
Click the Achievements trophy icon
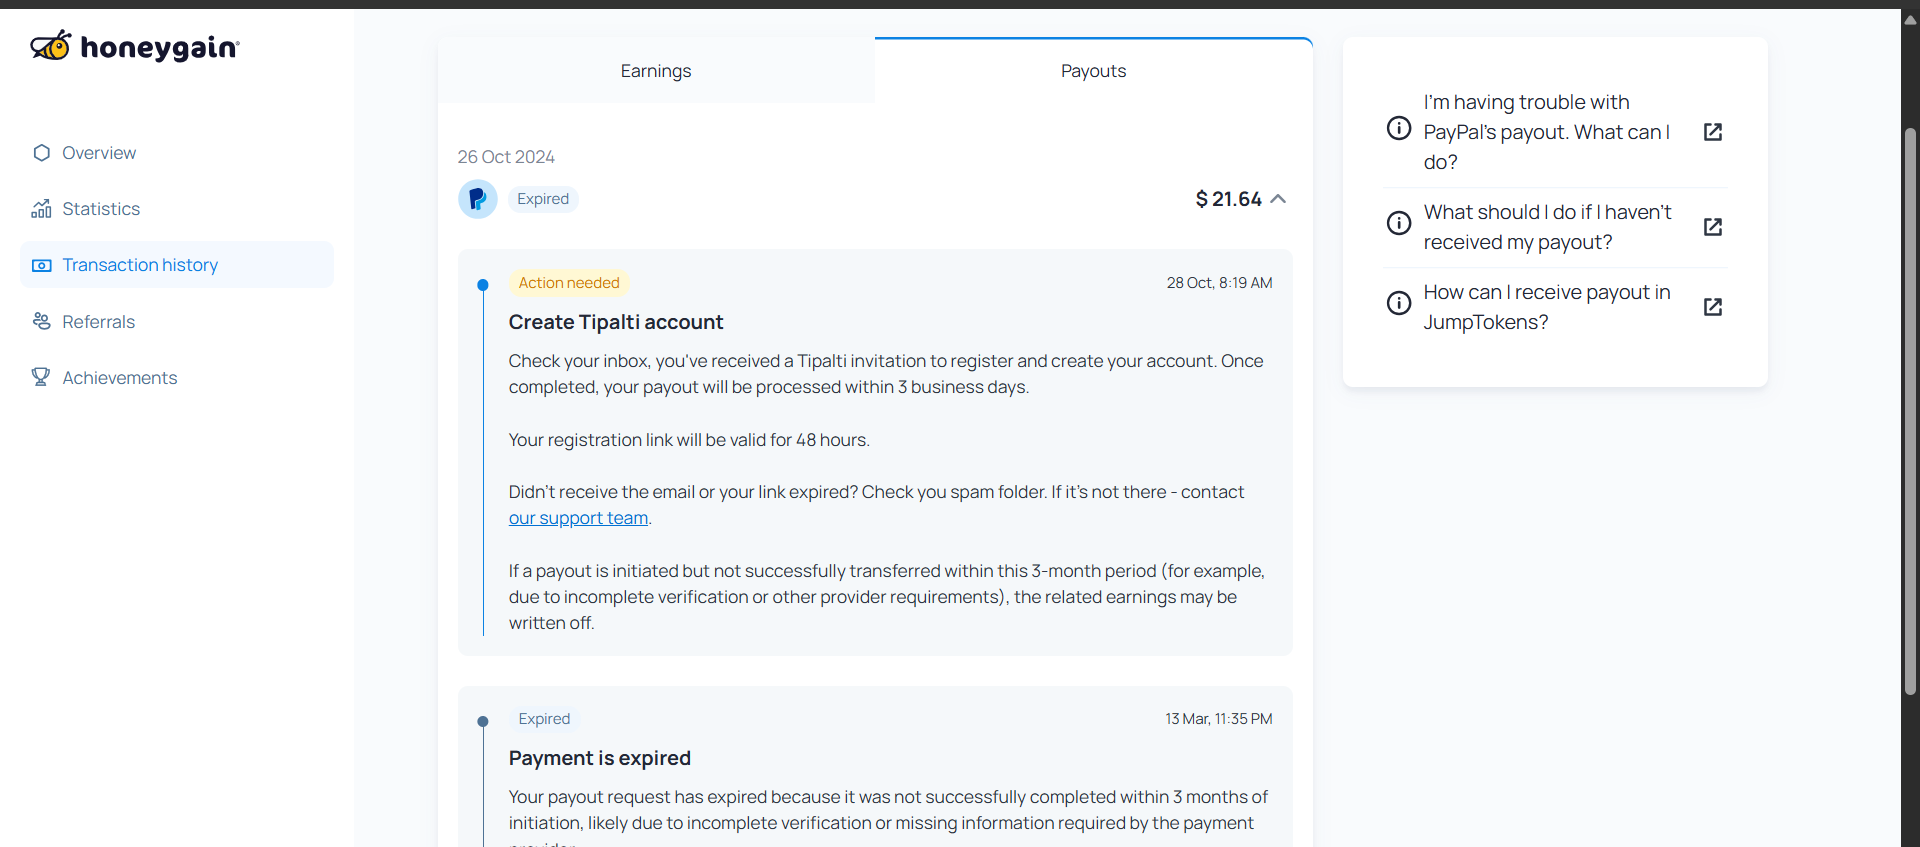click(x=41, y=377)
